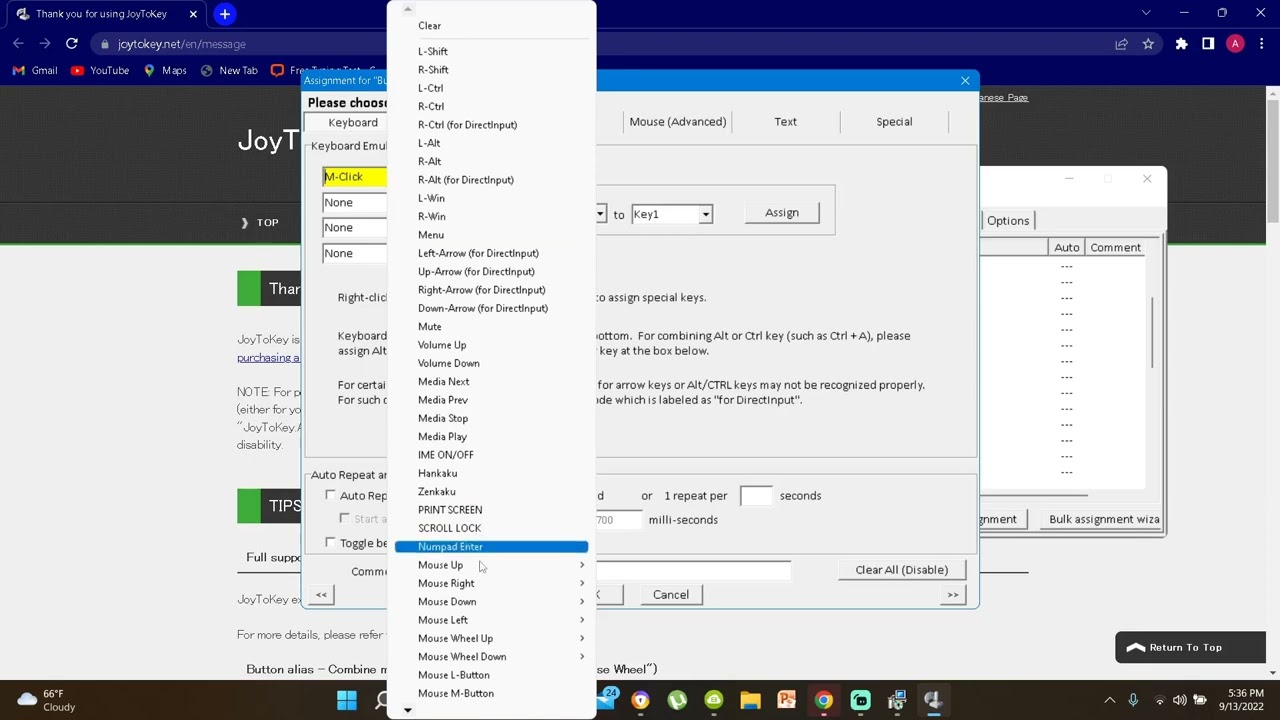1280x720 pixels.
Task: Open the Chrome profile avatar
Action: pyautogui.click(x=1235, y=44)
